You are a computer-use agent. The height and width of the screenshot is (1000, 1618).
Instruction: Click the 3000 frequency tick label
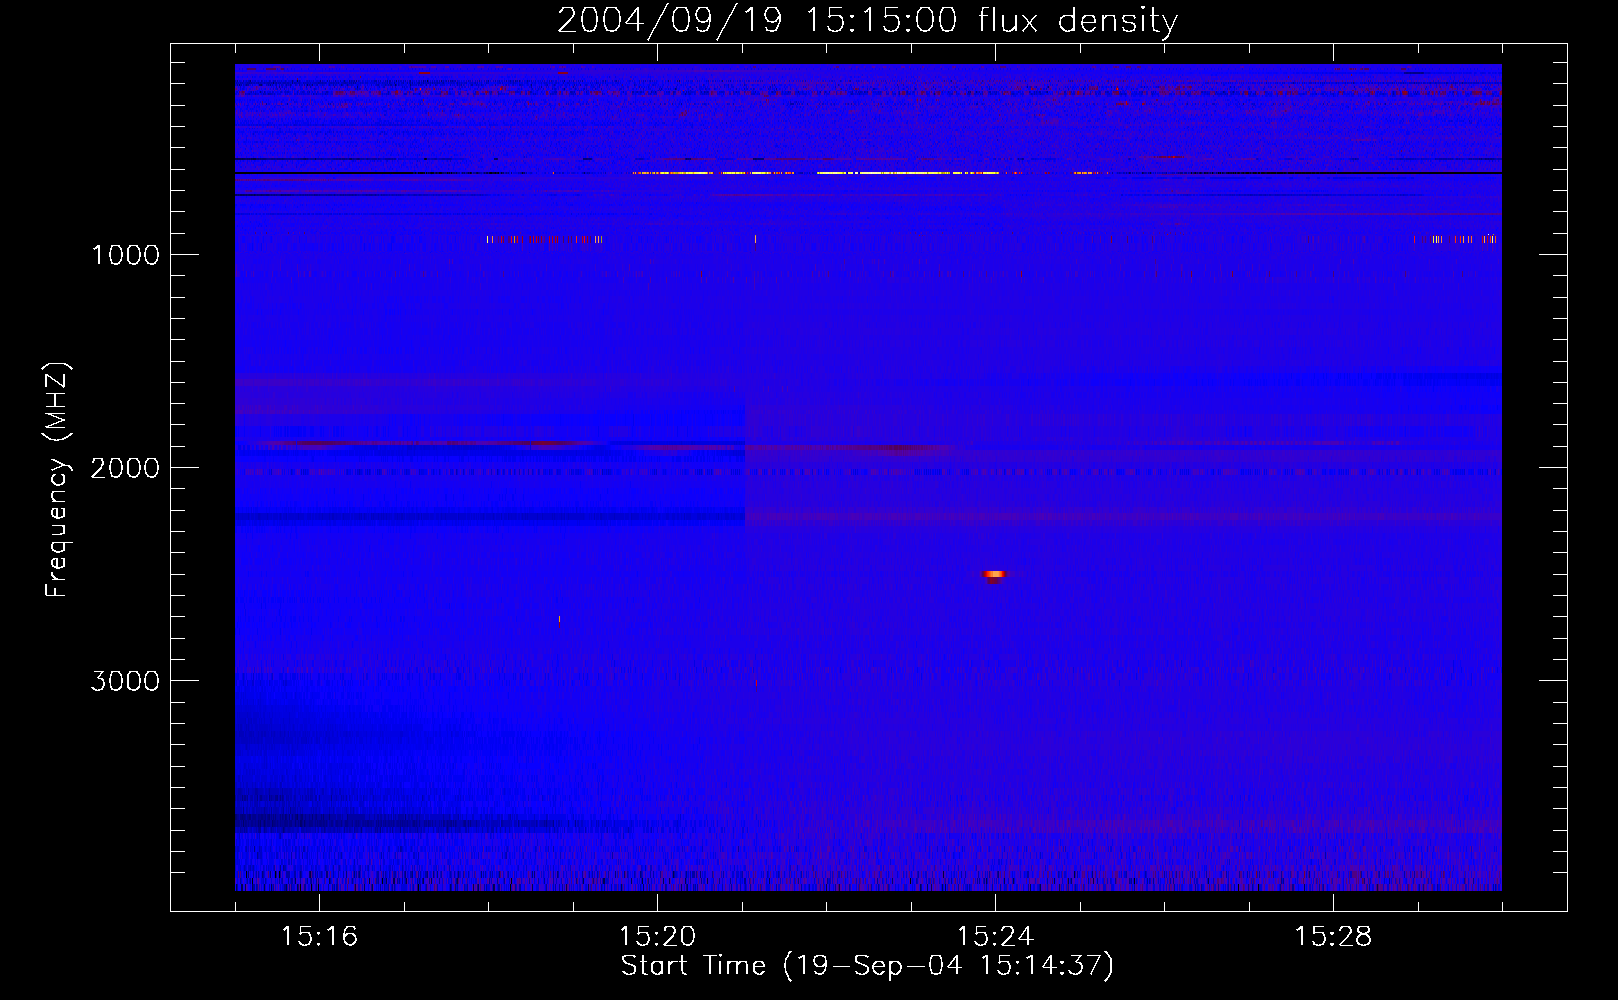coord(125,681)
